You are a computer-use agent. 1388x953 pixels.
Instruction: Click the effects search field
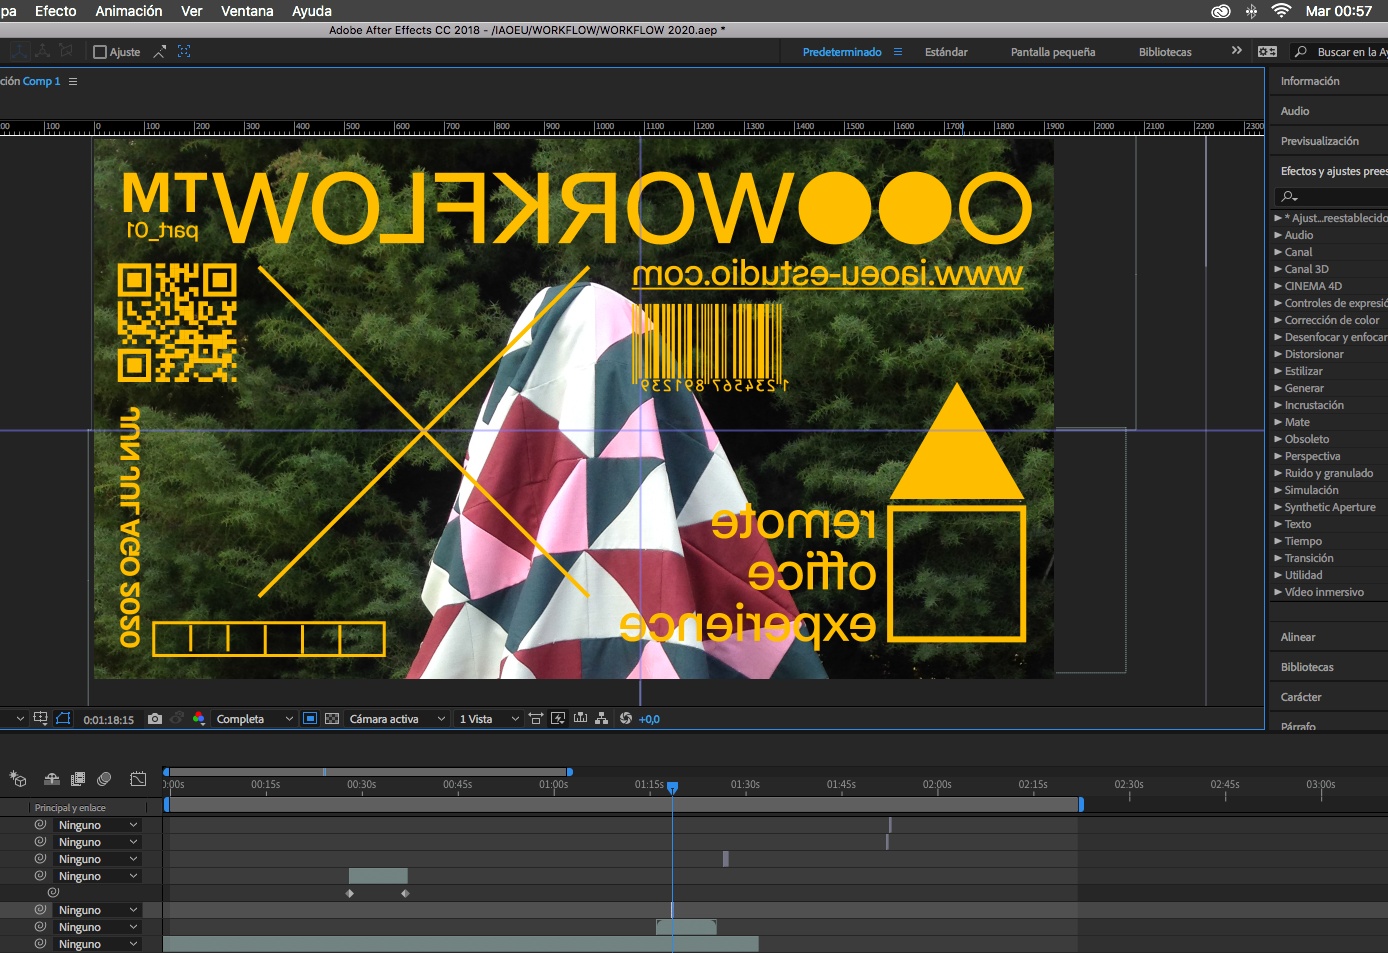tap(1331, 196)
